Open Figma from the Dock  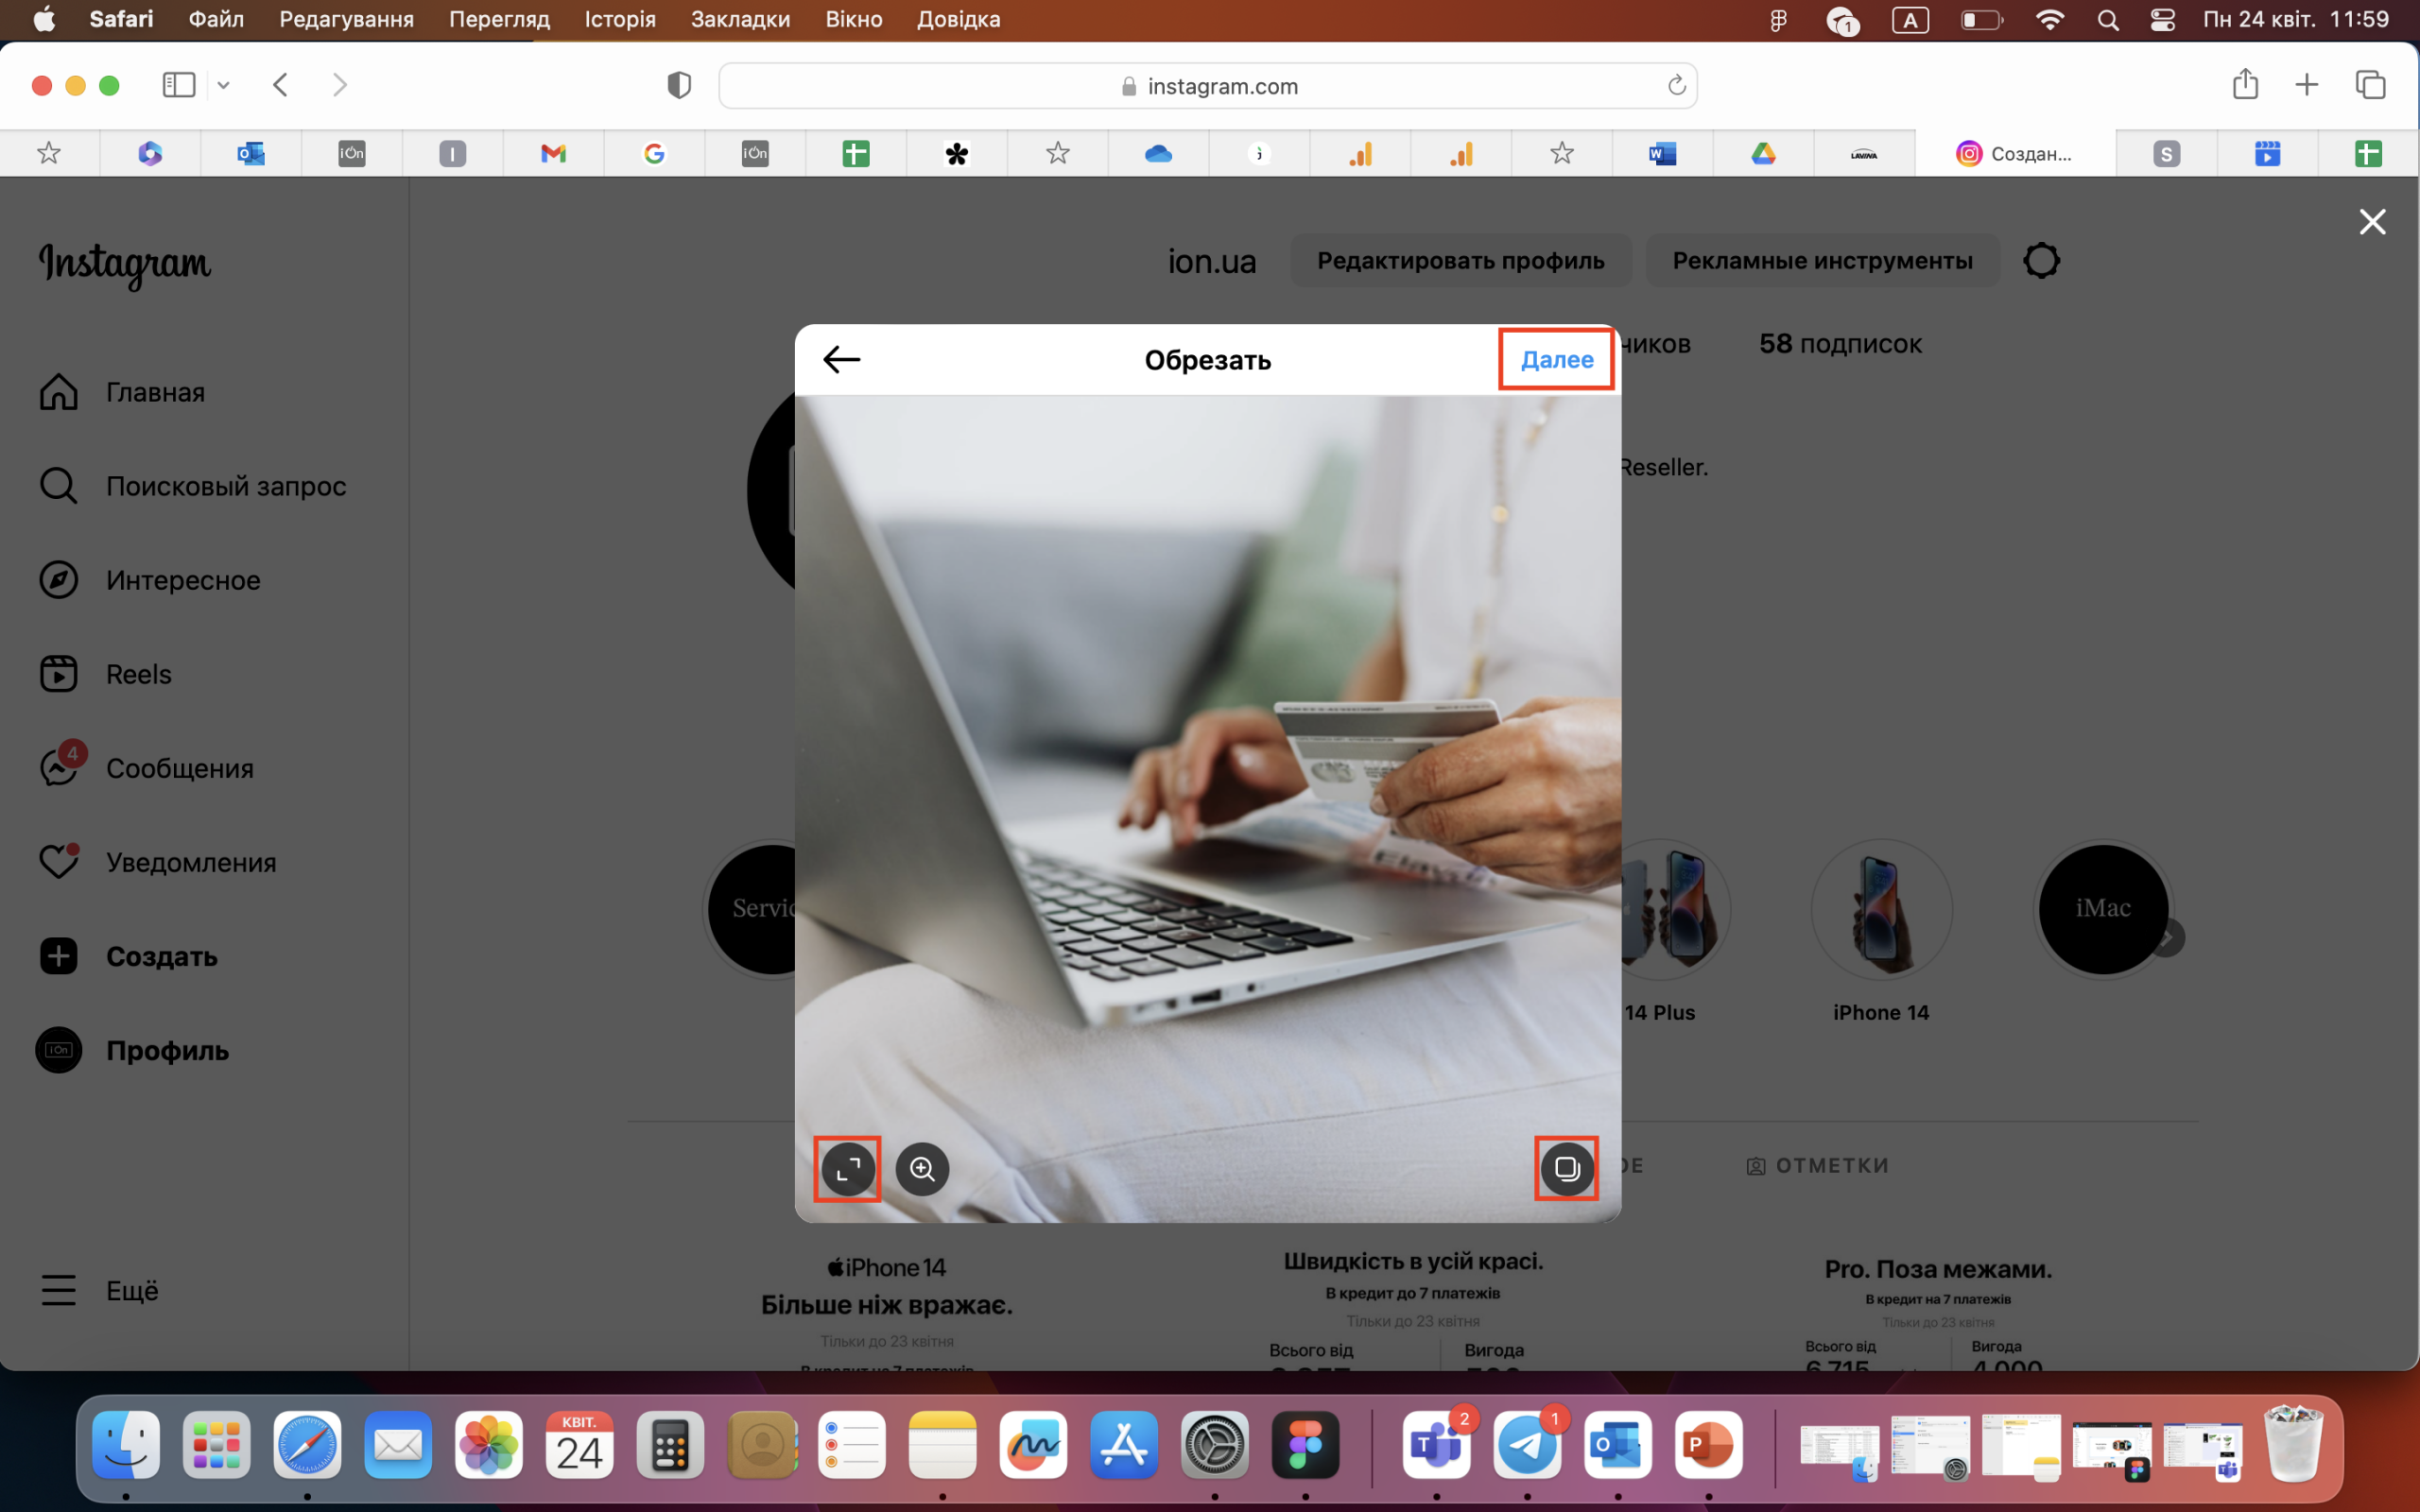click(x=1305, y=1445)
